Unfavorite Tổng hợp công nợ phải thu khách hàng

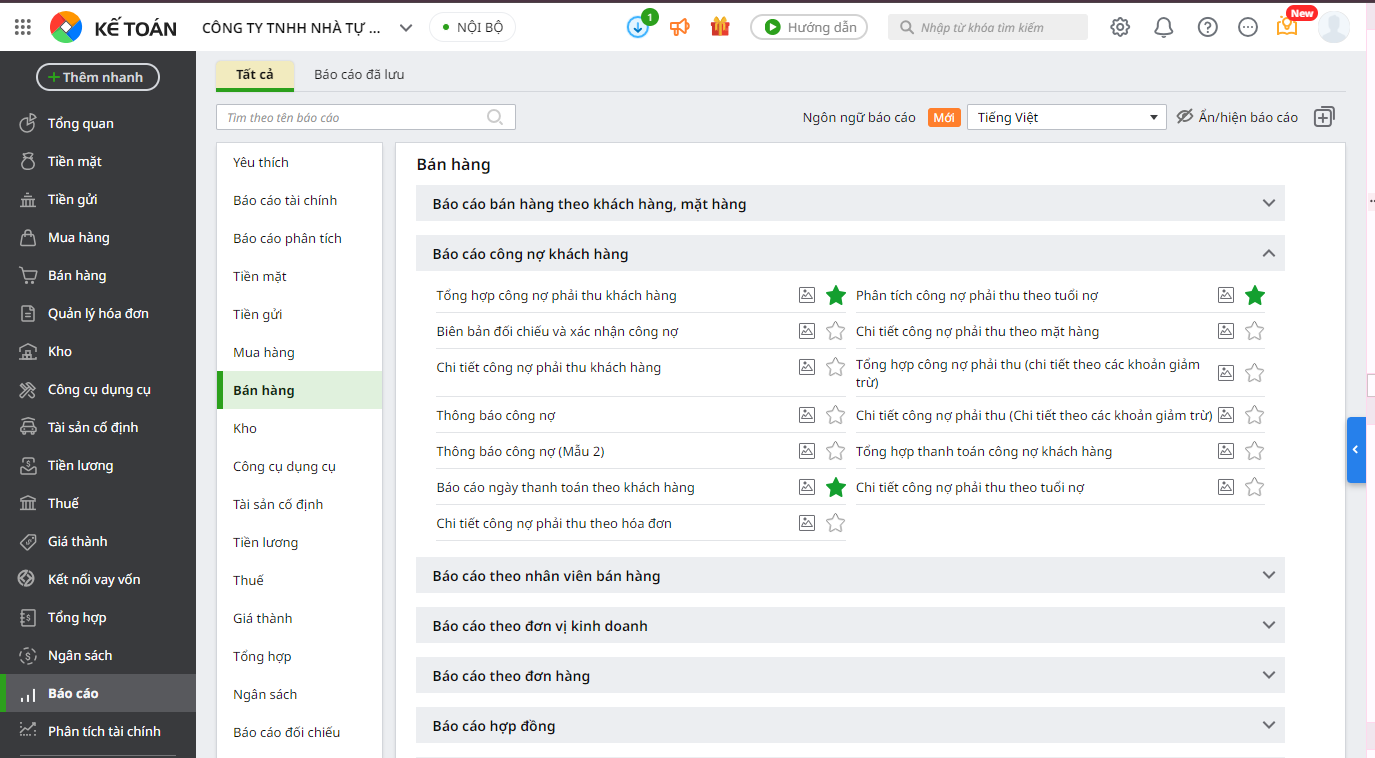(836, 295)
